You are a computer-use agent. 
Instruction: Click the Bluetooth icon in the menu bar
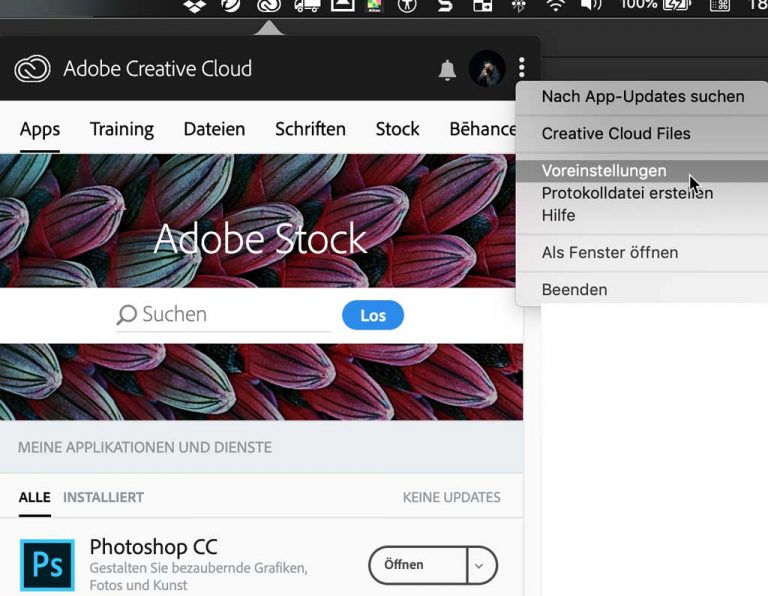click(x=519, y=6)
